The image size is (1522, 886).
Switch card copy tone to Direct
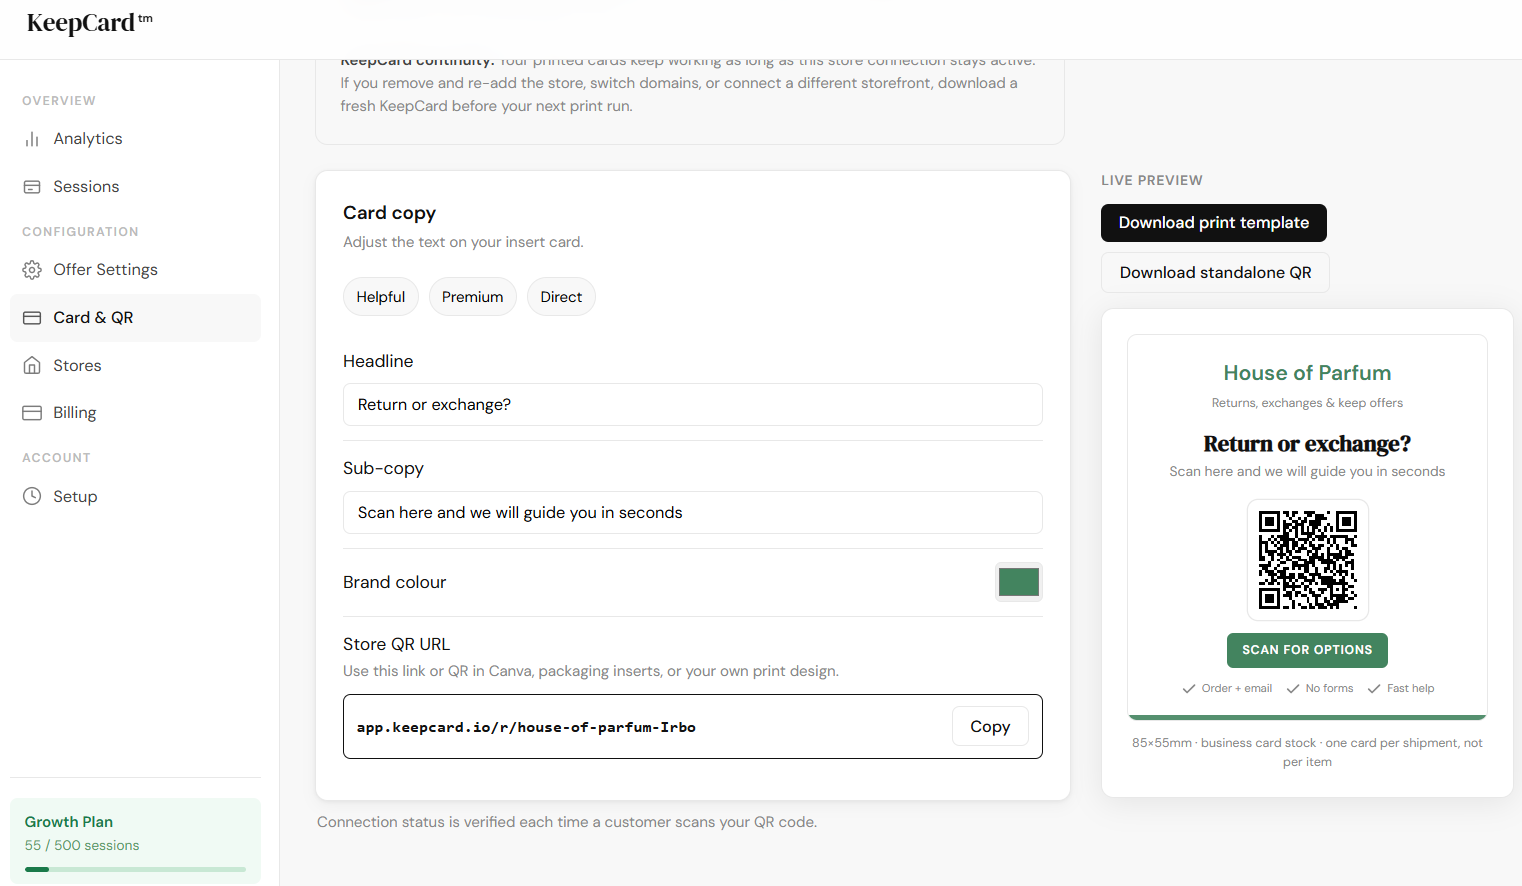click(x=561, y=296)
